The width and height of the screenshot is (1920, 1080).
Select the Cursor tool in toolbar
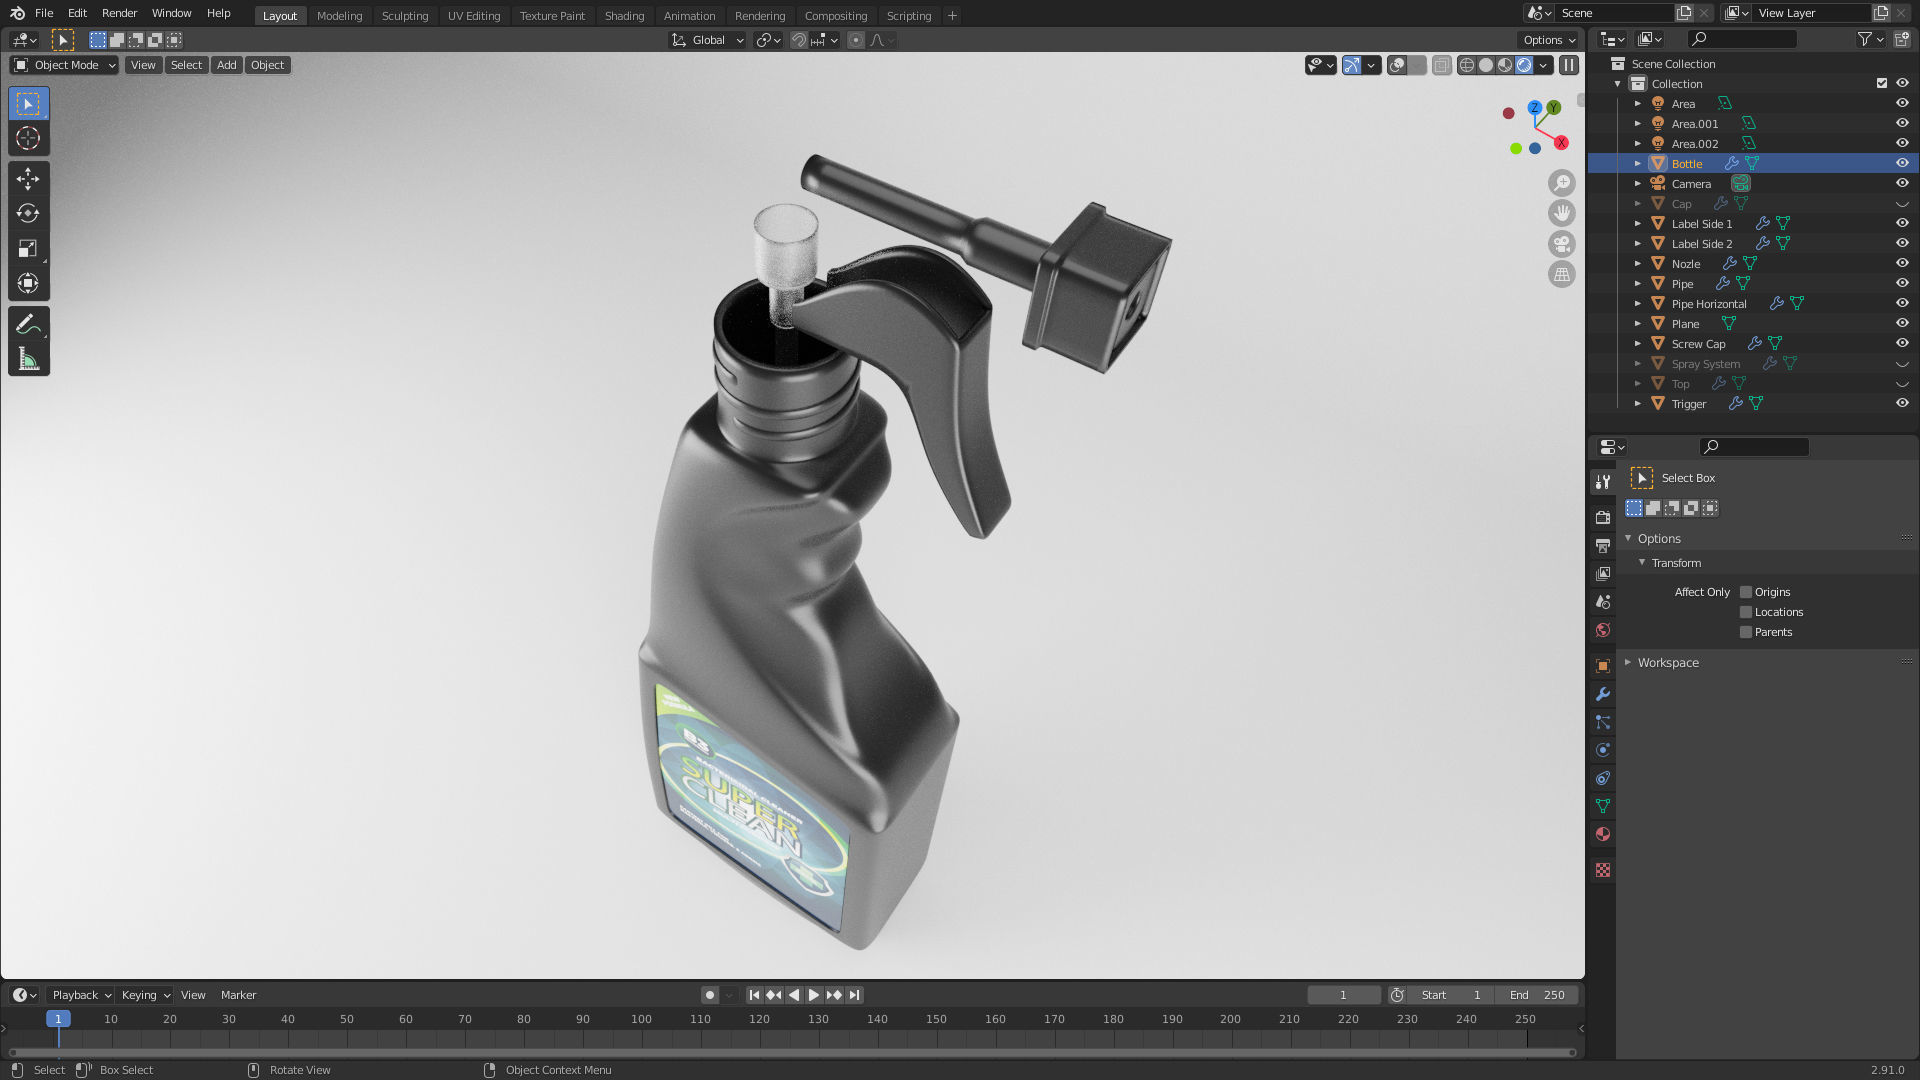coord(28,139)
